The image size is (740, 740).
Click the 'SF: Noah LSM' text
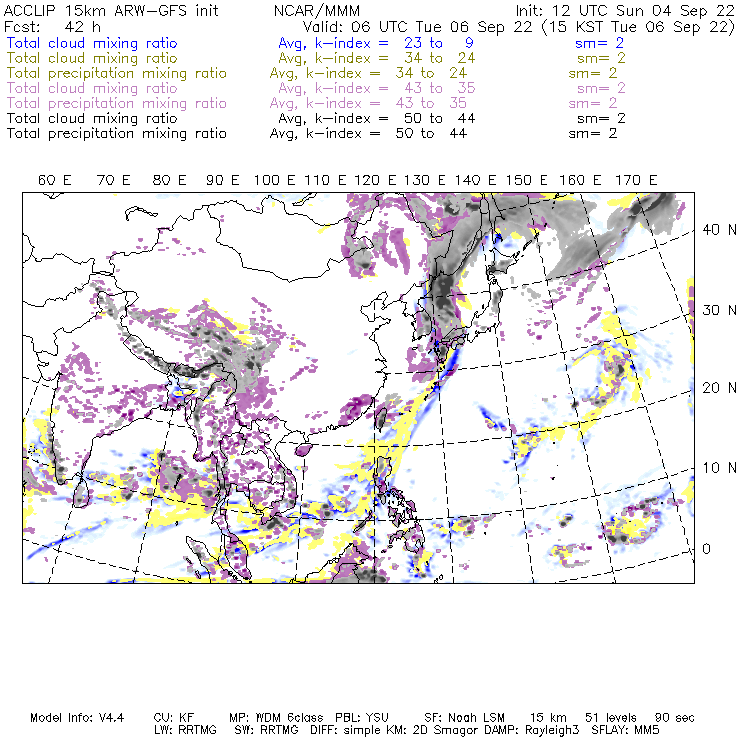pos(464,718)
